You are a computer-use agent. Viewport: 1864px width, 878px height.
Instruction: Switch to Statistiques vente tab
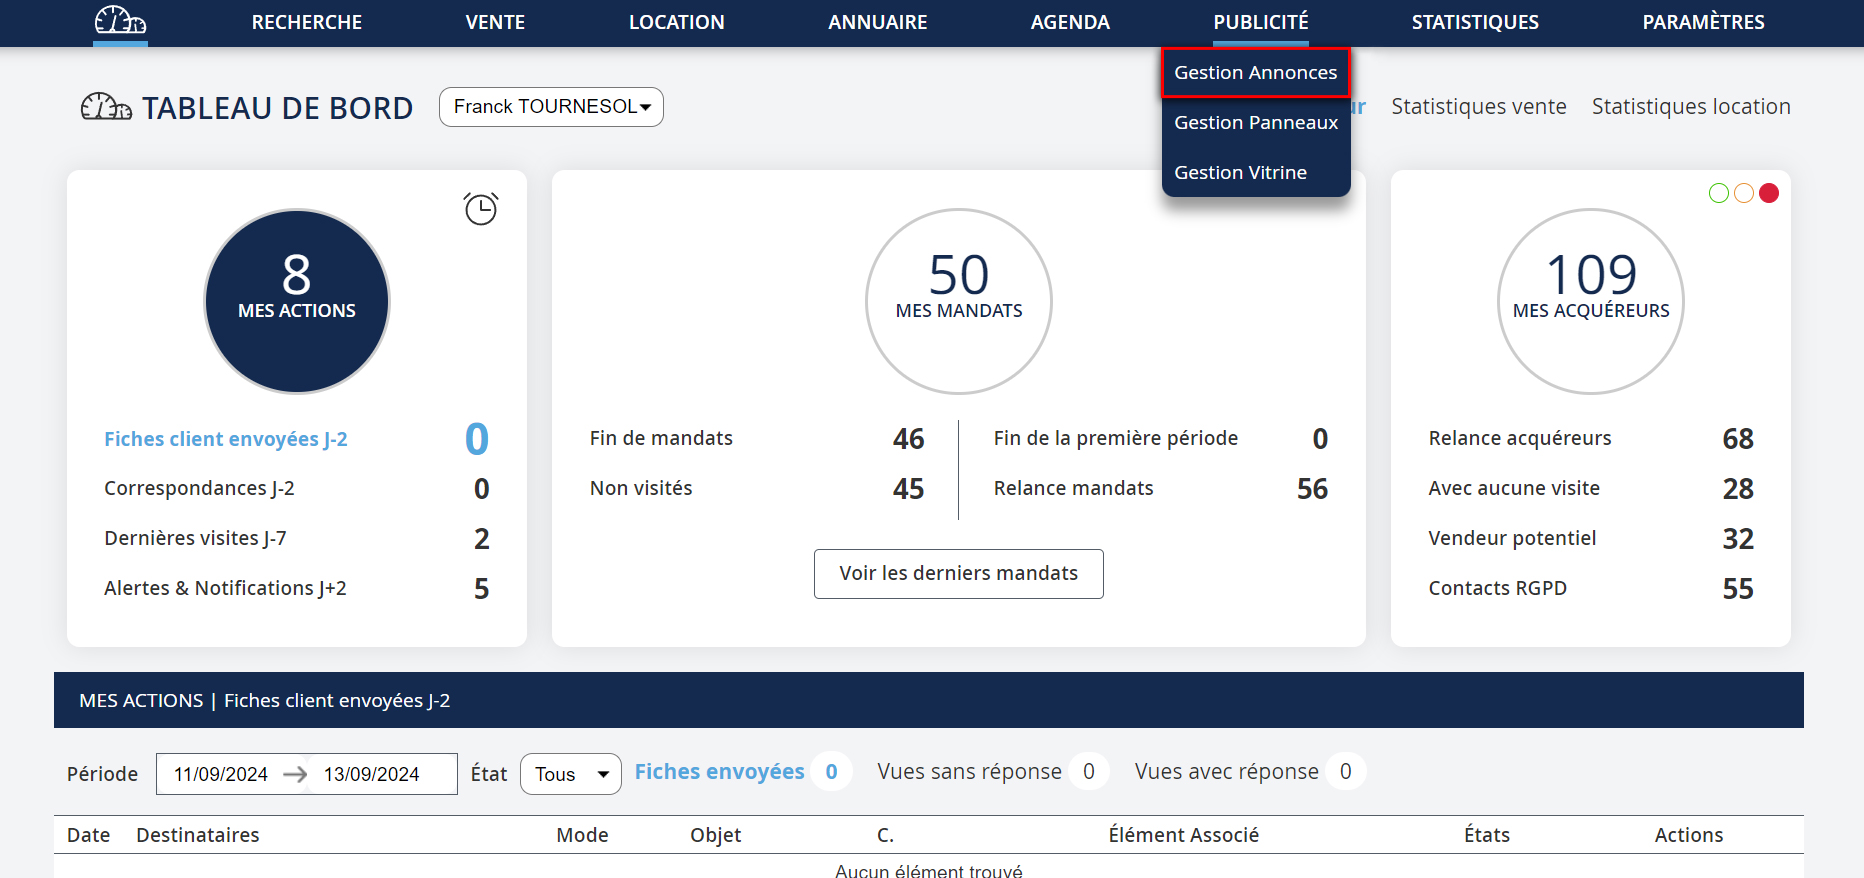coord(1478,107)
